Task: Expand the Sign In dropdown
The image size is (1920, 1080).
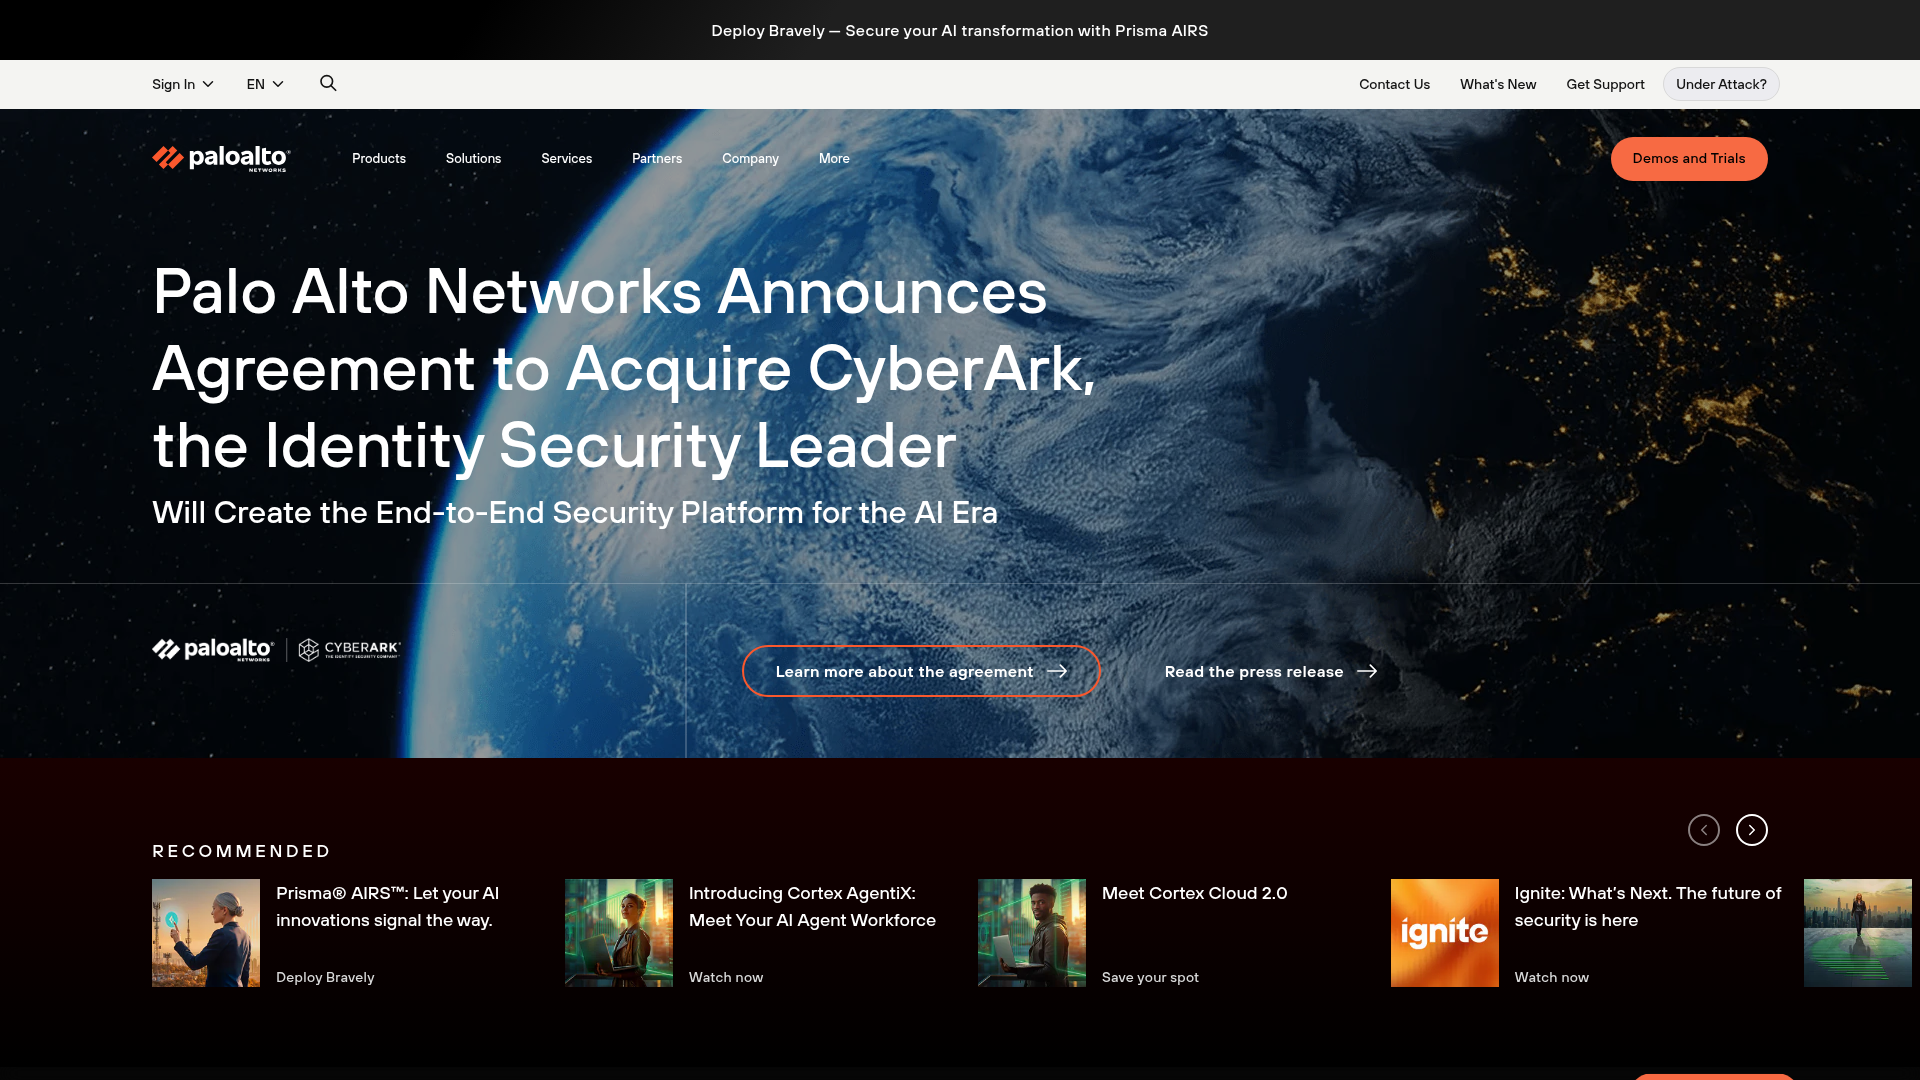Action: tap(182, 84)
